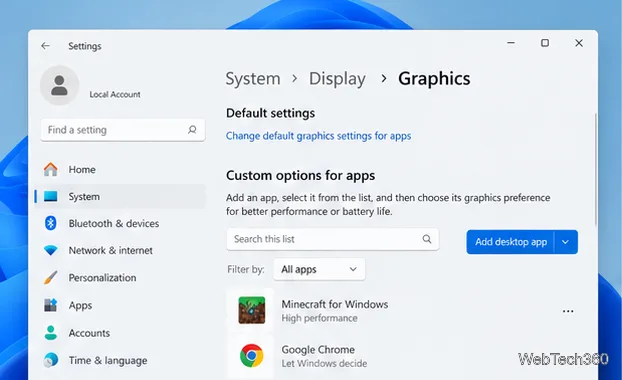
Task: Click the Local Account user avatar
Action: tap(60, 85)
